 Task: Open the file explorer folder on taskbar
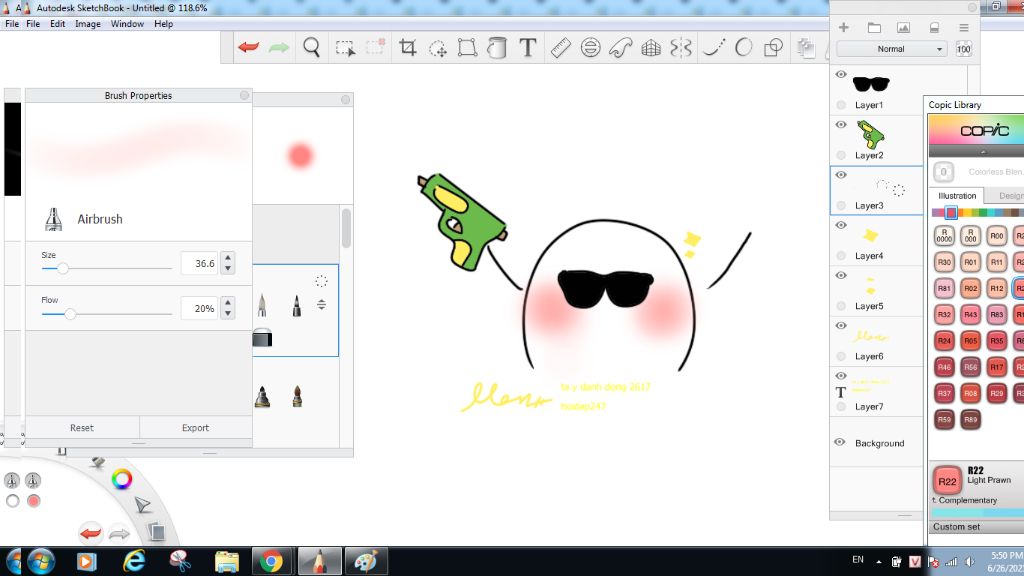(x=227, y=562)
